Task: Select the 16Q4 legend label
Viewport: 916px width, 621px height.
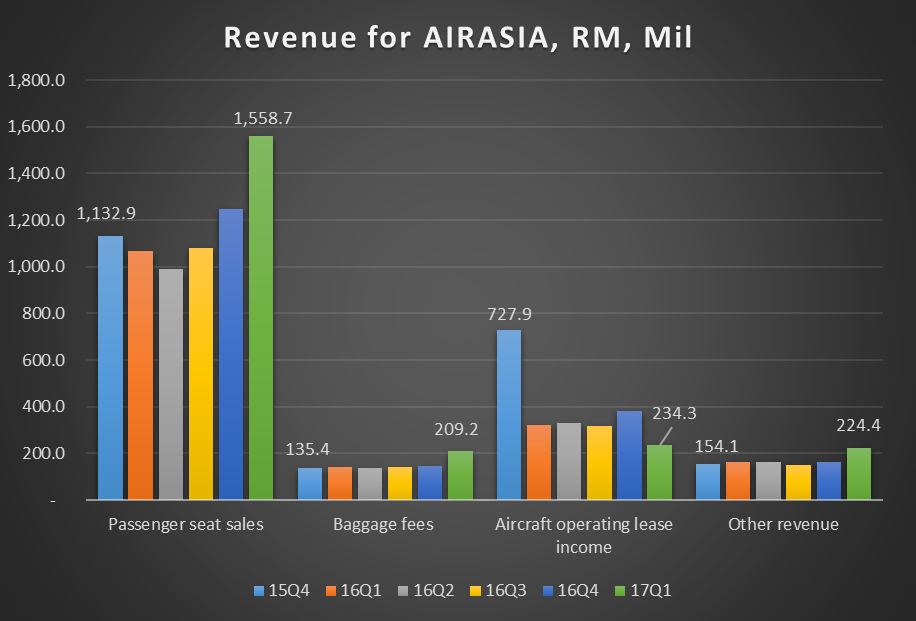Action: click(578, 591)
